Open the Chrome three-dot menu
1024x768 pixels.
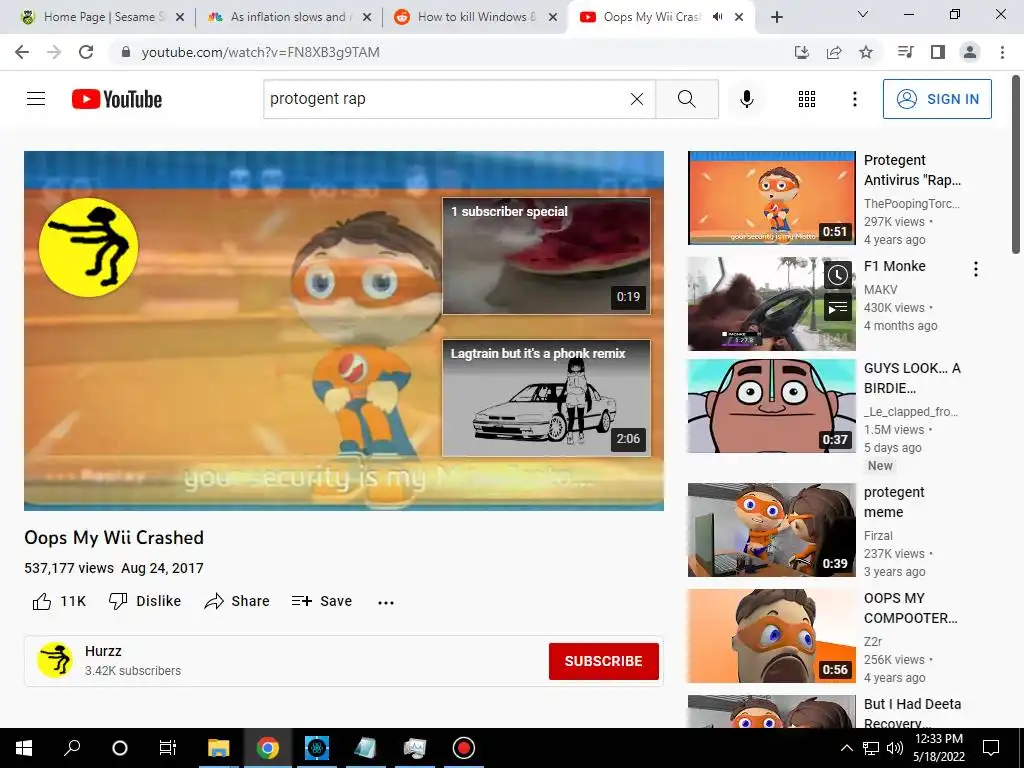tap(1002, 52)
